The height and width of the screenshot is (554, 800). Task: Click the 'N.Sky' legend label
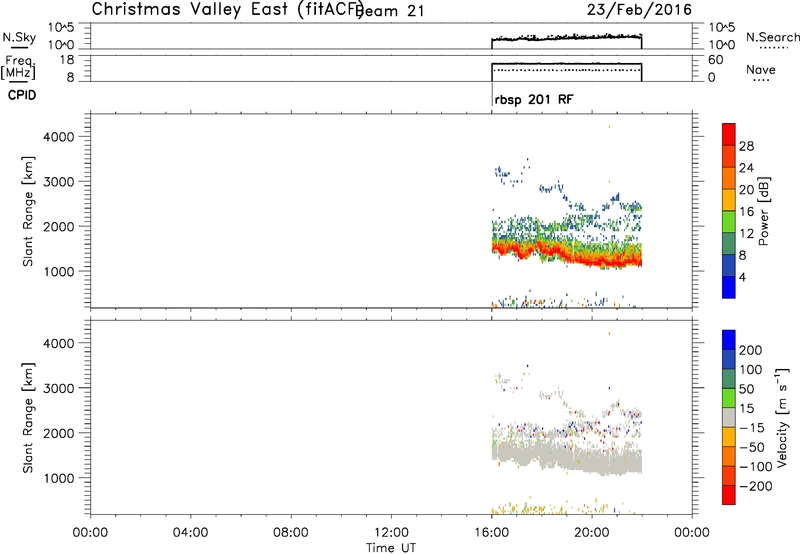(19, 37)
